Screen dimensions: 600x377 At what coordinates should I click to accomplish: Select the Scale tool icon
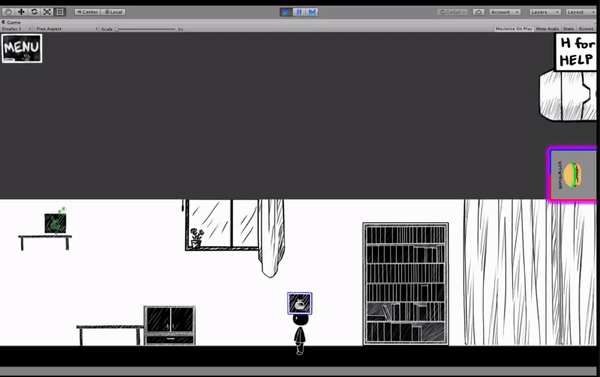[x=47, y=12]
